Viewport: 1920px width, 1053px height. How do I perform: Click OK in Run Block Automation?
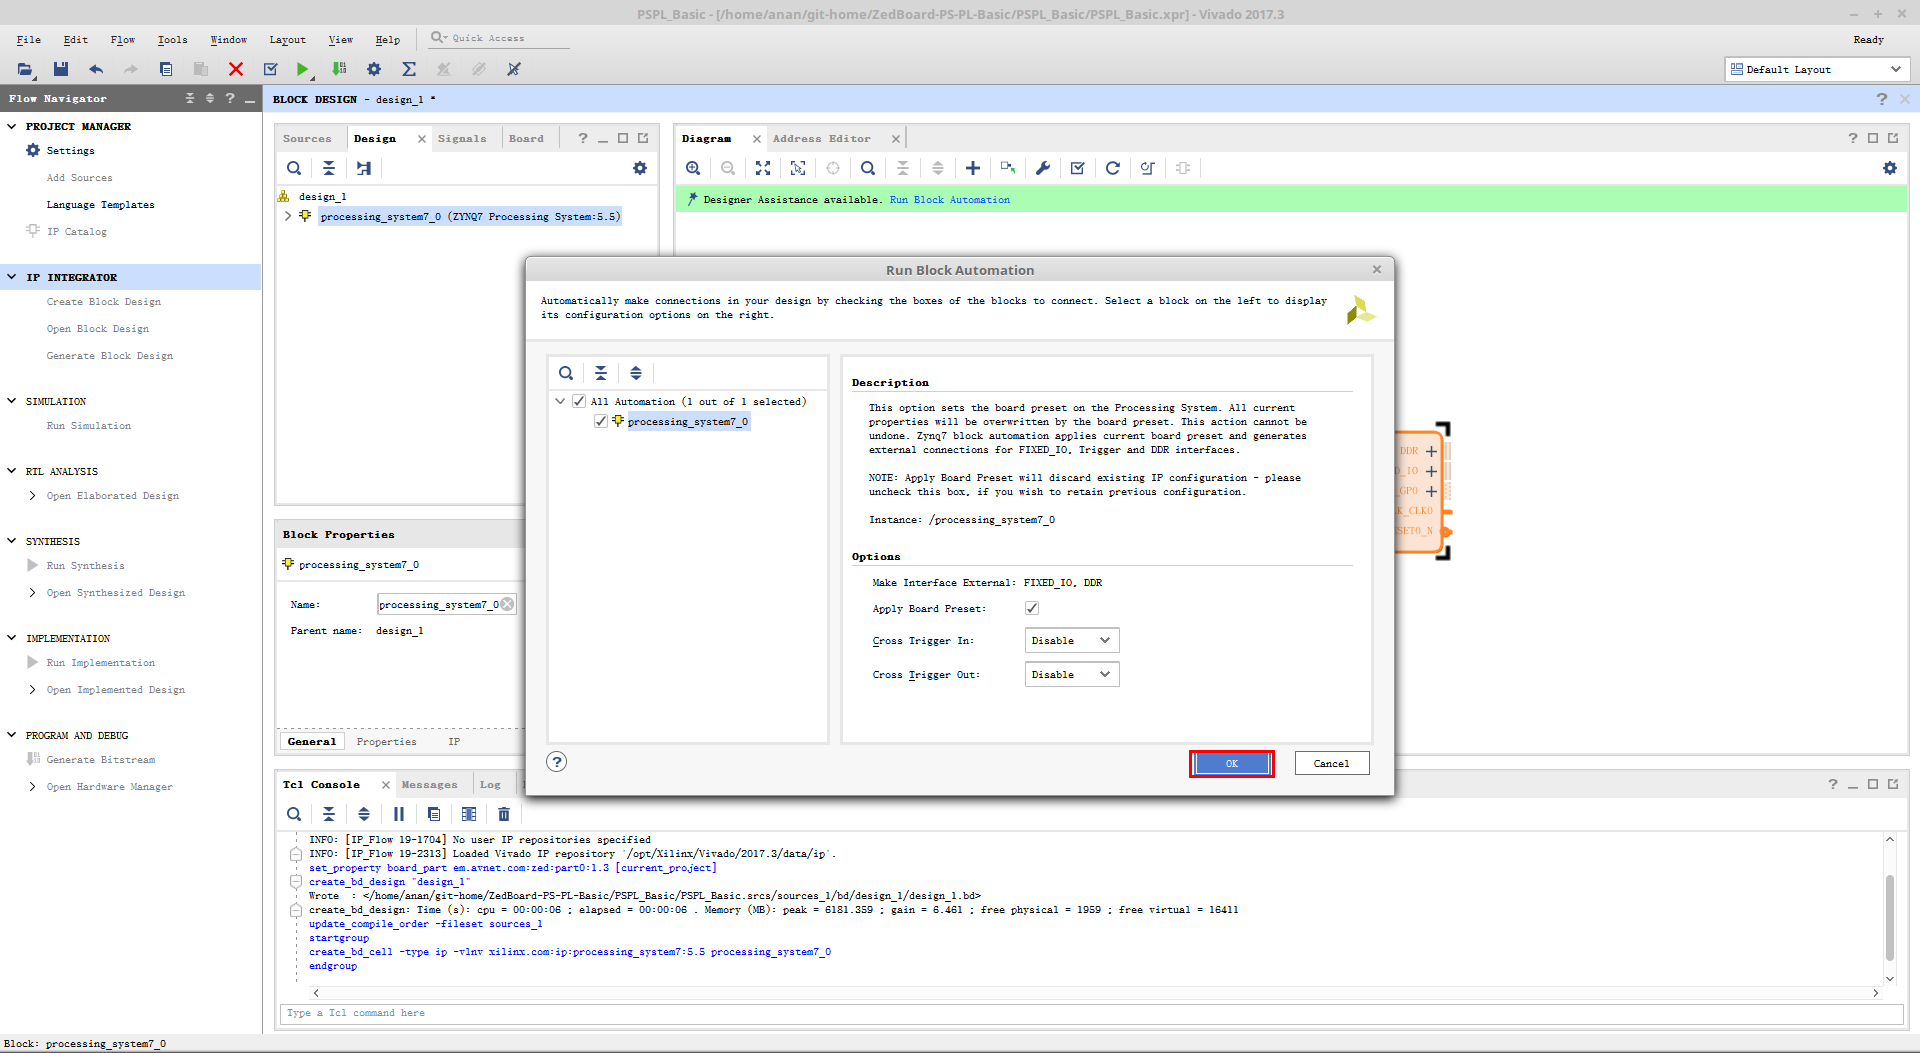(x=1232, y=763)
